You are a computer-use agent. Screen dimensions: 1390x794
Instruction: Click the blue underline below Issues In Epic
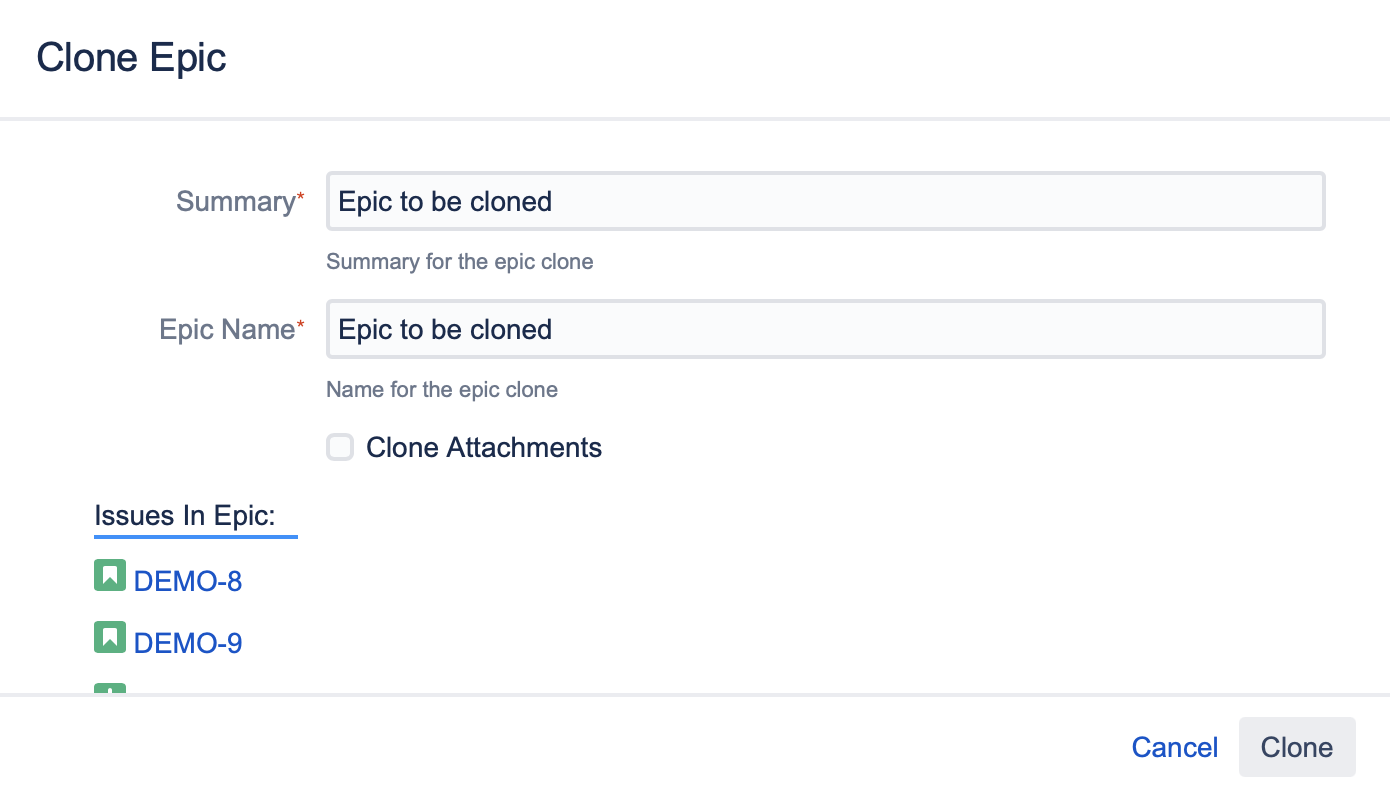pyautogui.click(x=196, y=537)
